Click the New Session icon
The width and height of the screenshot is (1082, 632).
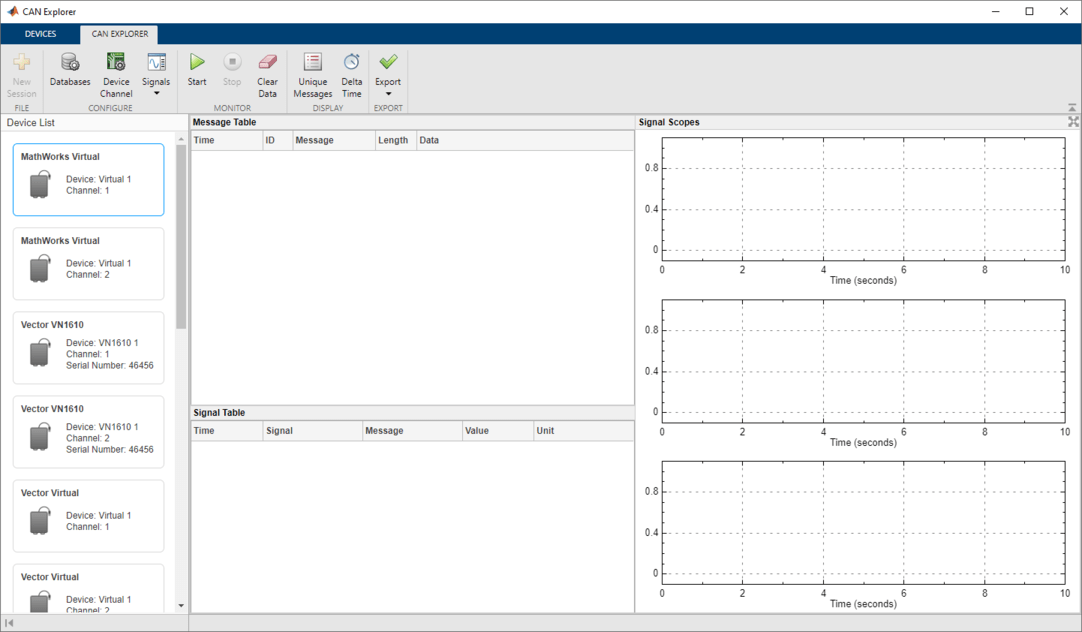tap(21, 63)
